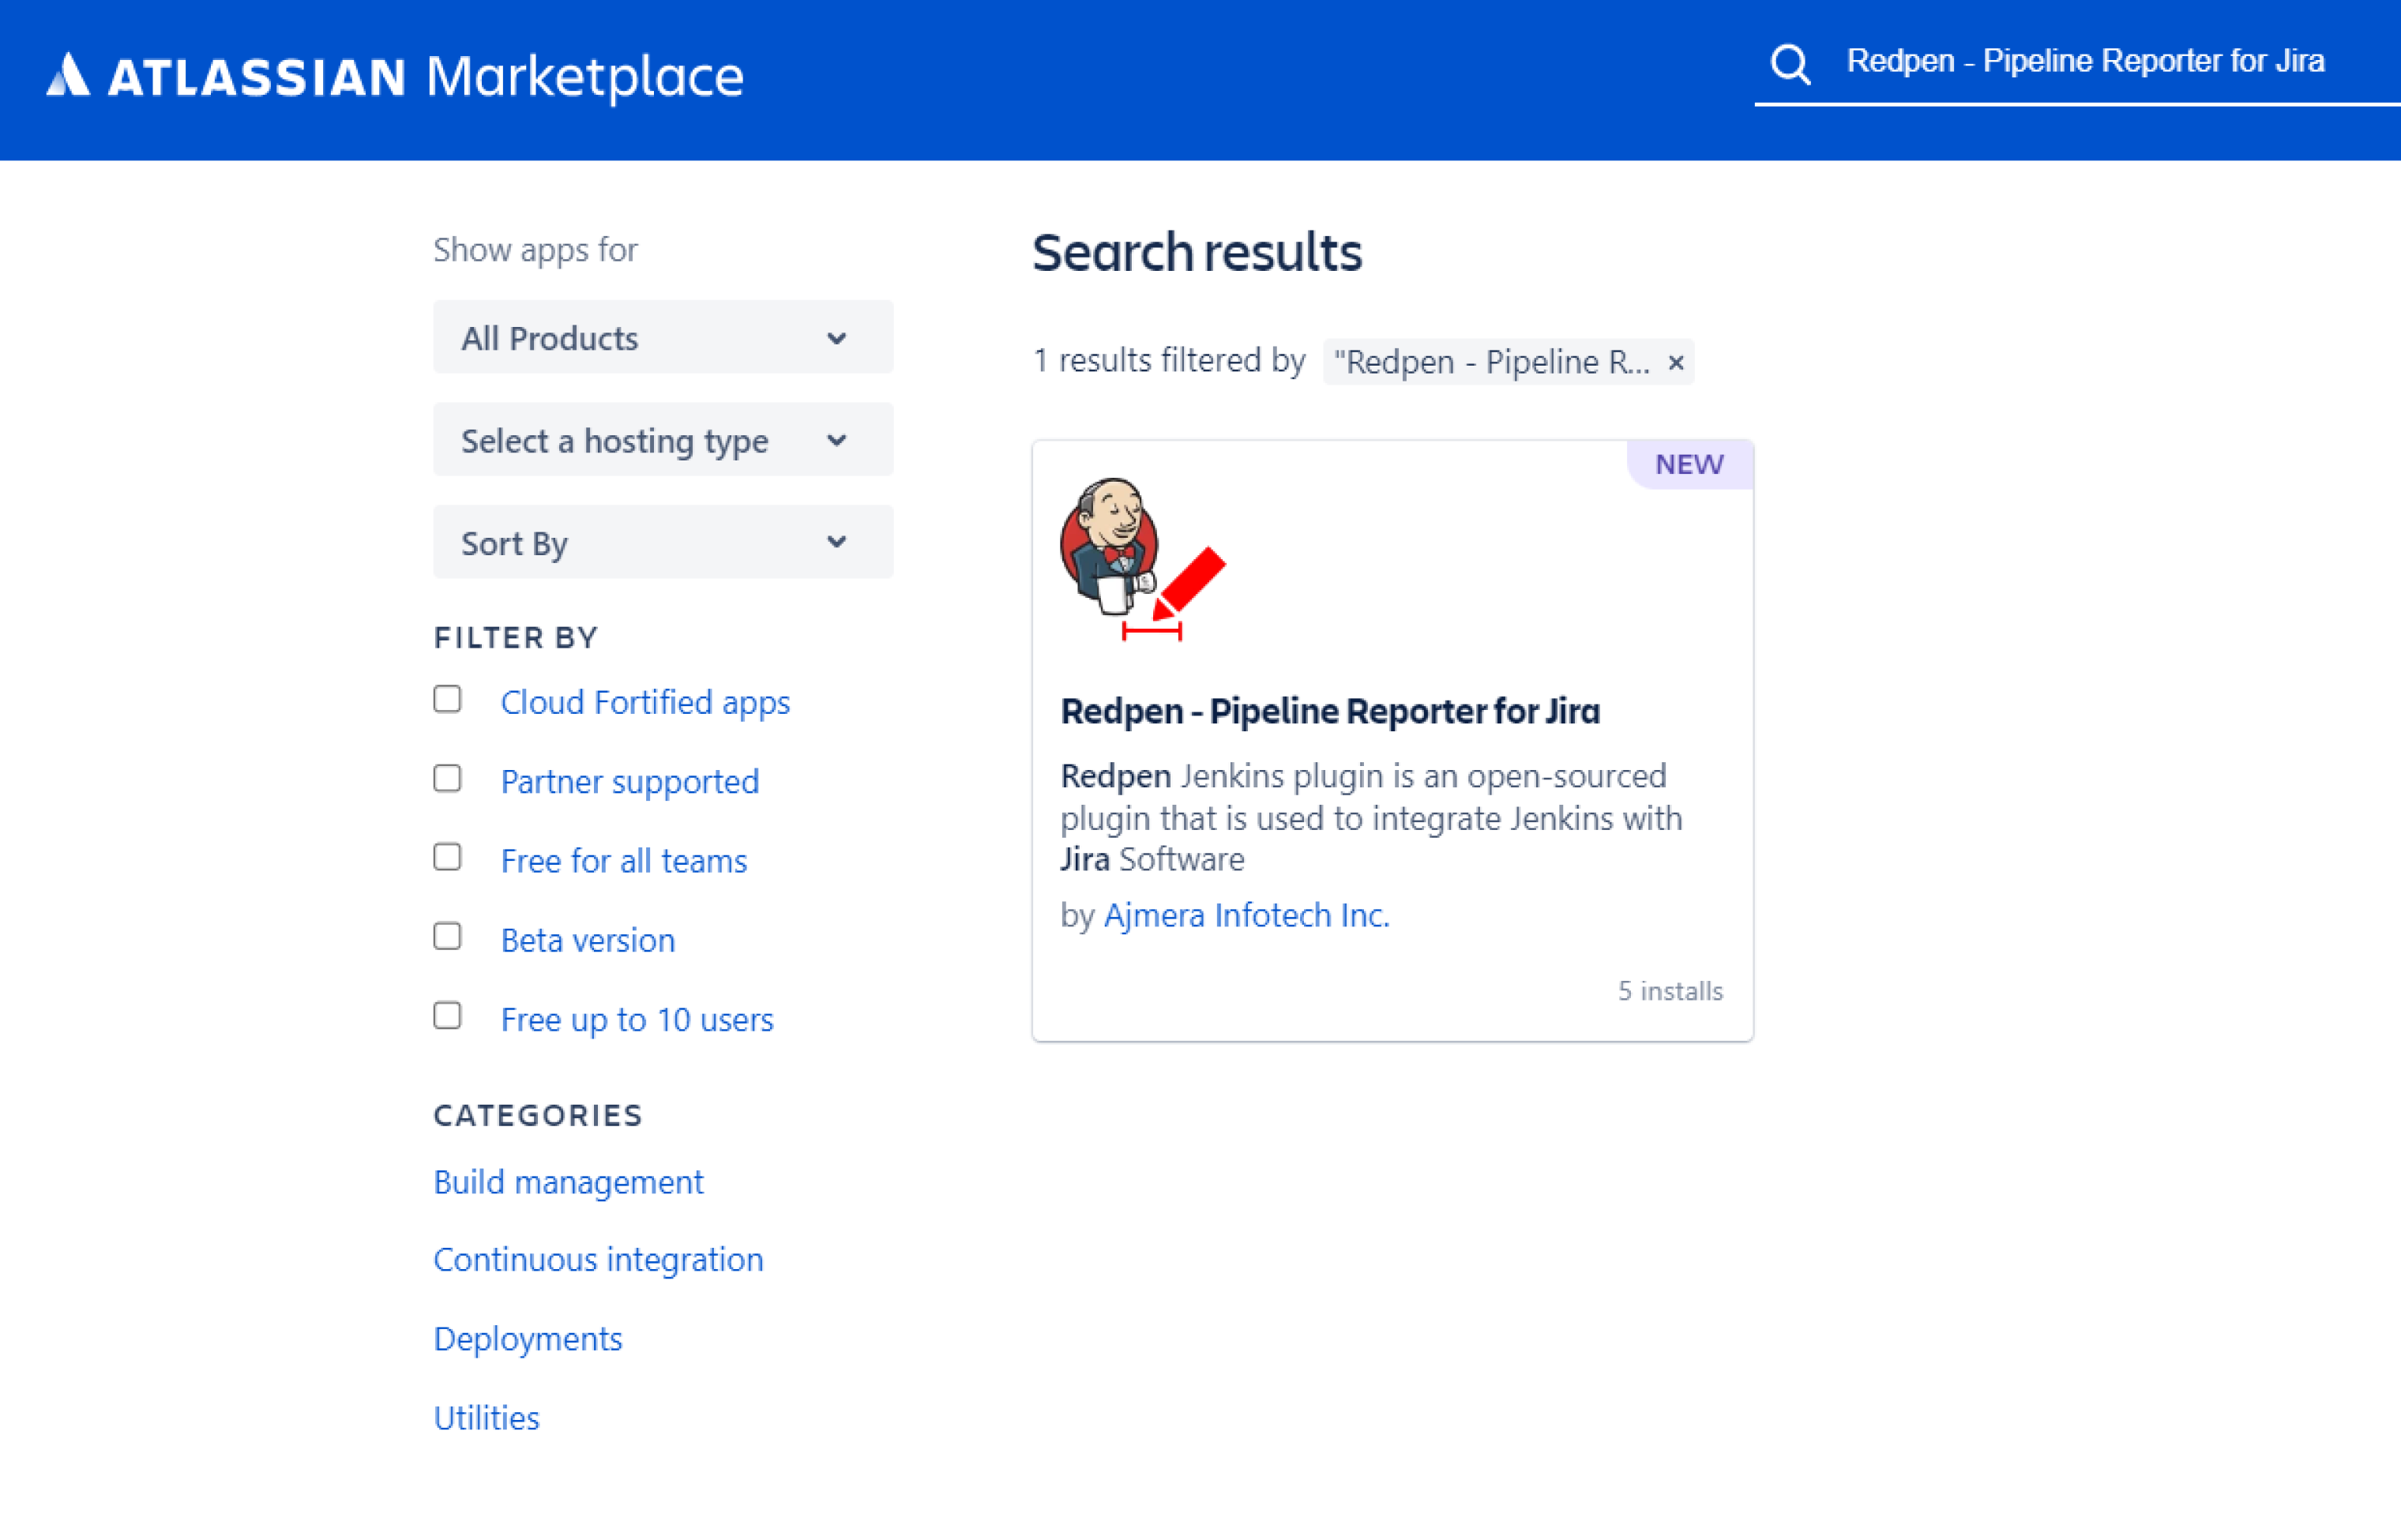The width and height of the screenshot is (2401, 1540).
Task: Click the Cloud Fortified apps link
Action: (x=645, y=702)
